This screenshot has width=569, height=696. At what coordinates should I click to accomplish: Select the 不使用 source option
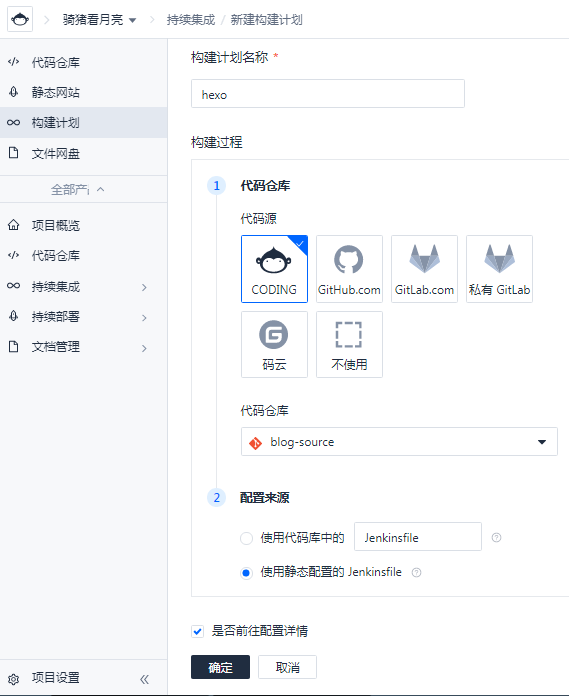pyautogui.click(x=349, y=344)
